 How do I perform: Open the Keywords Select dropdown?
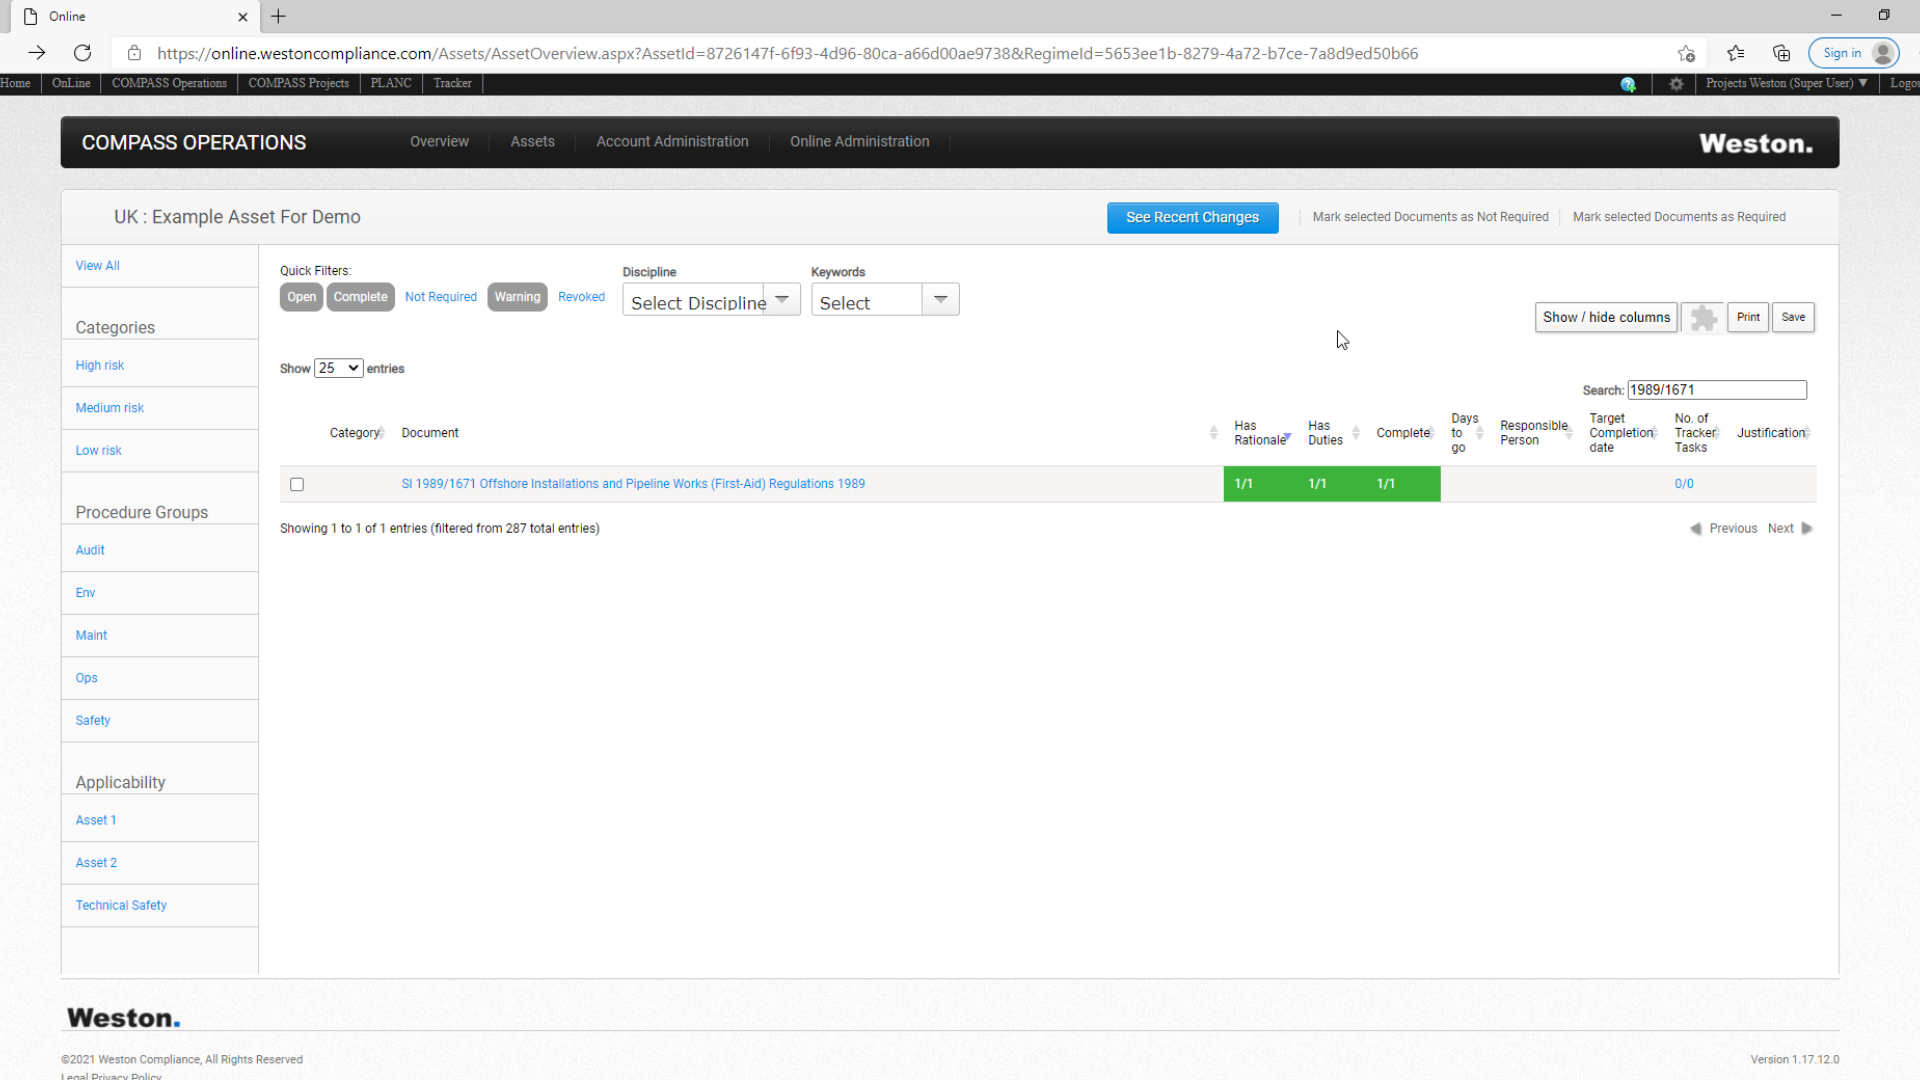pos(885,300)
